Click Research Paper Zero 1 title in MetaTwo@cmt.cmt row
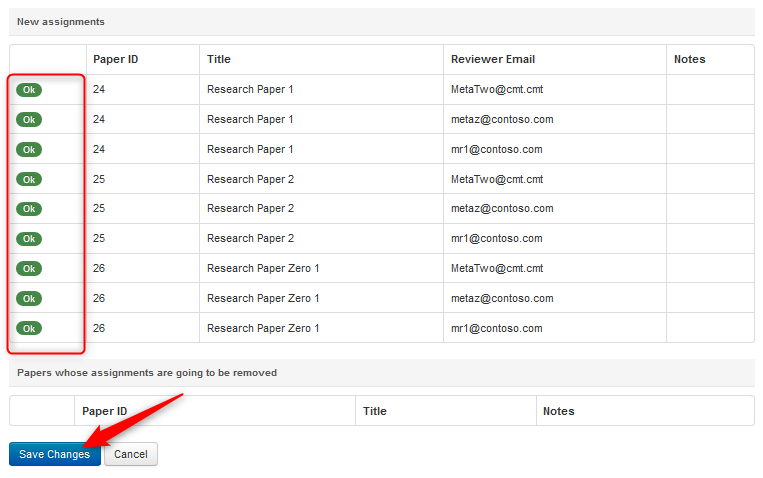763x478 pixels. click(x=263, y=268)
